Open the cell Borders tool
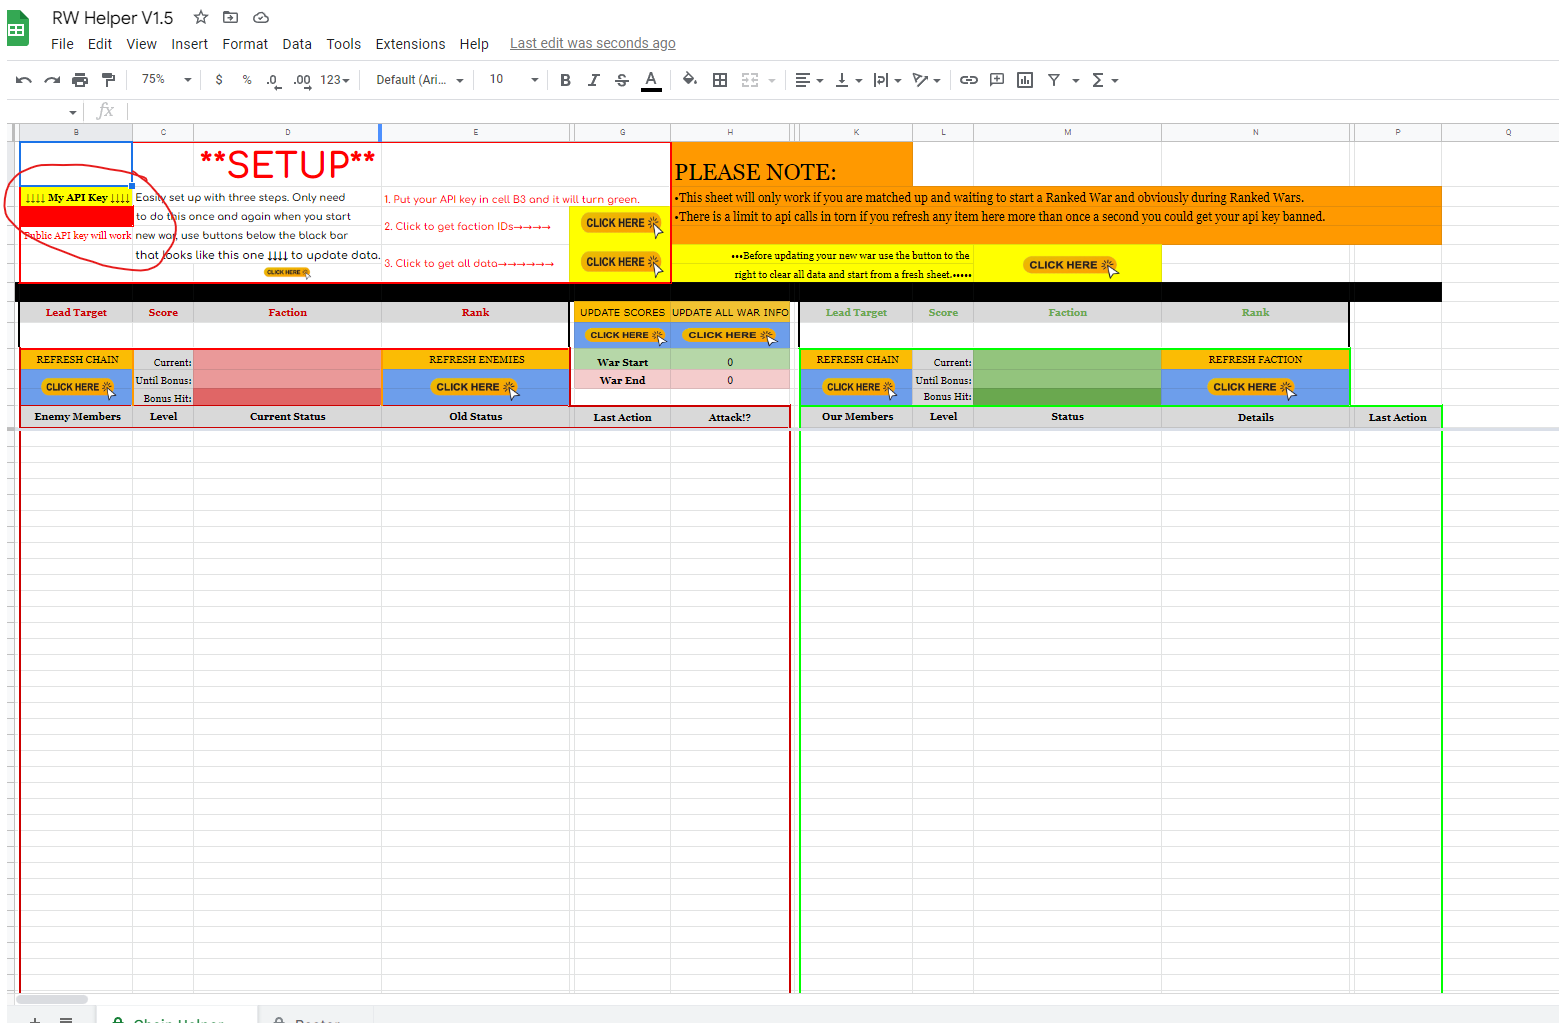Screen dimensions: 1559x1023 719,80
